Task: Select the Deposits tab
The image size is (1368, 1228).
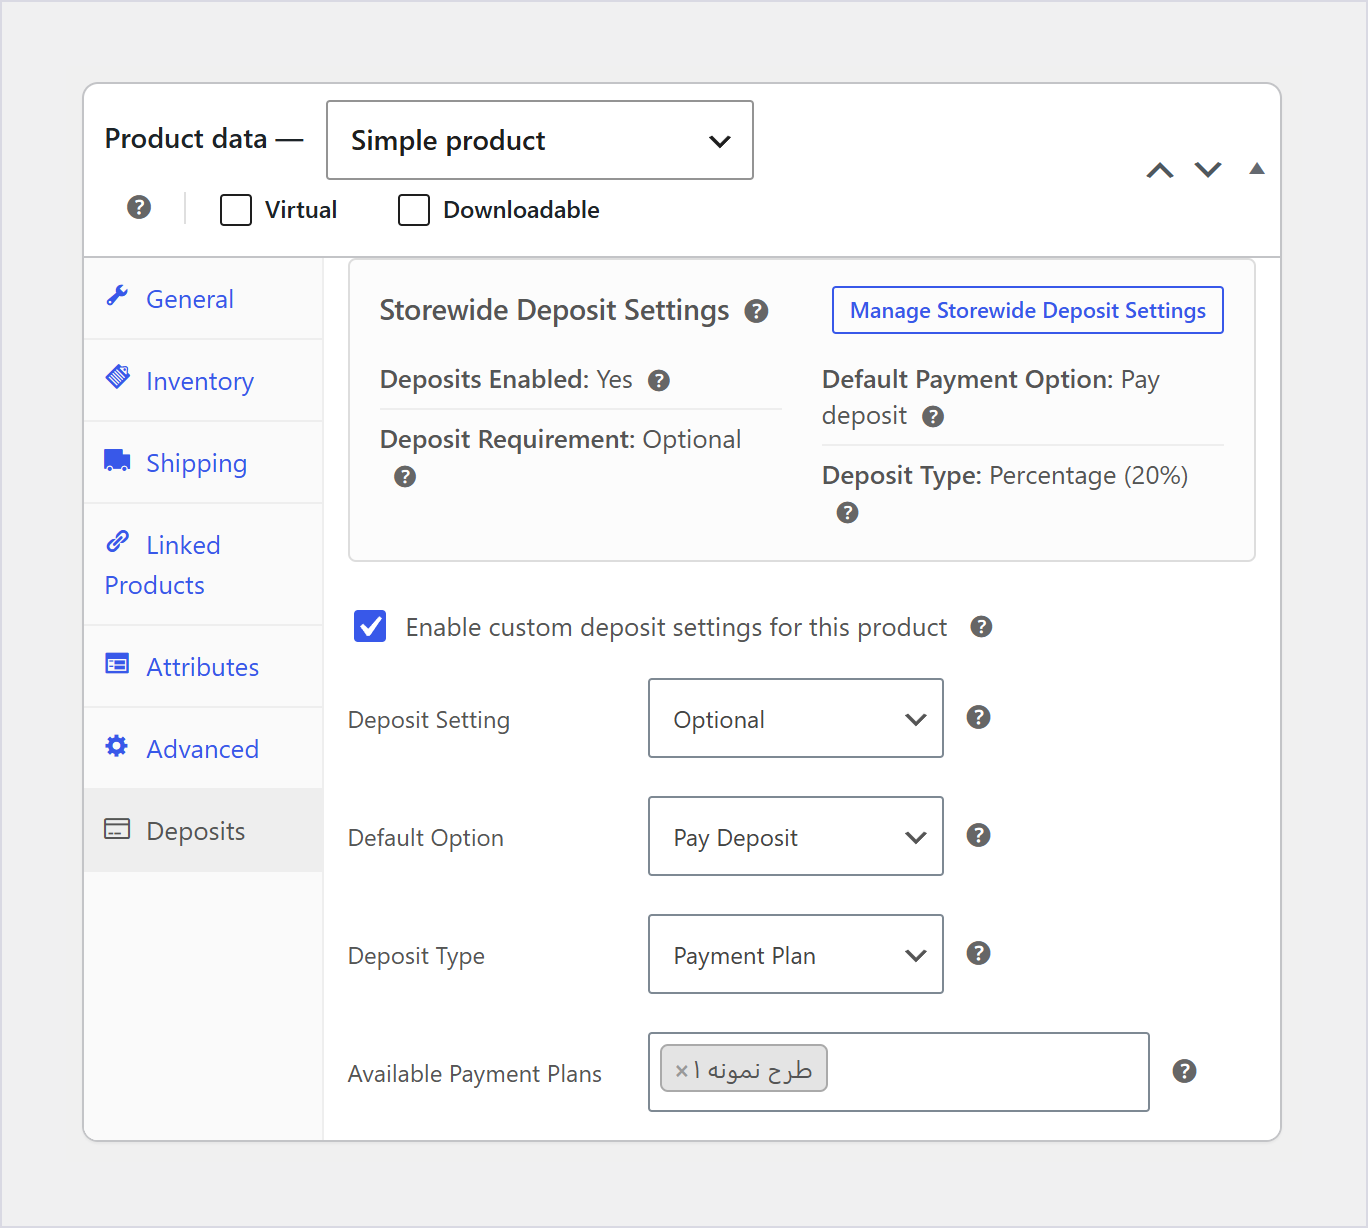Action: pos(203,831)
